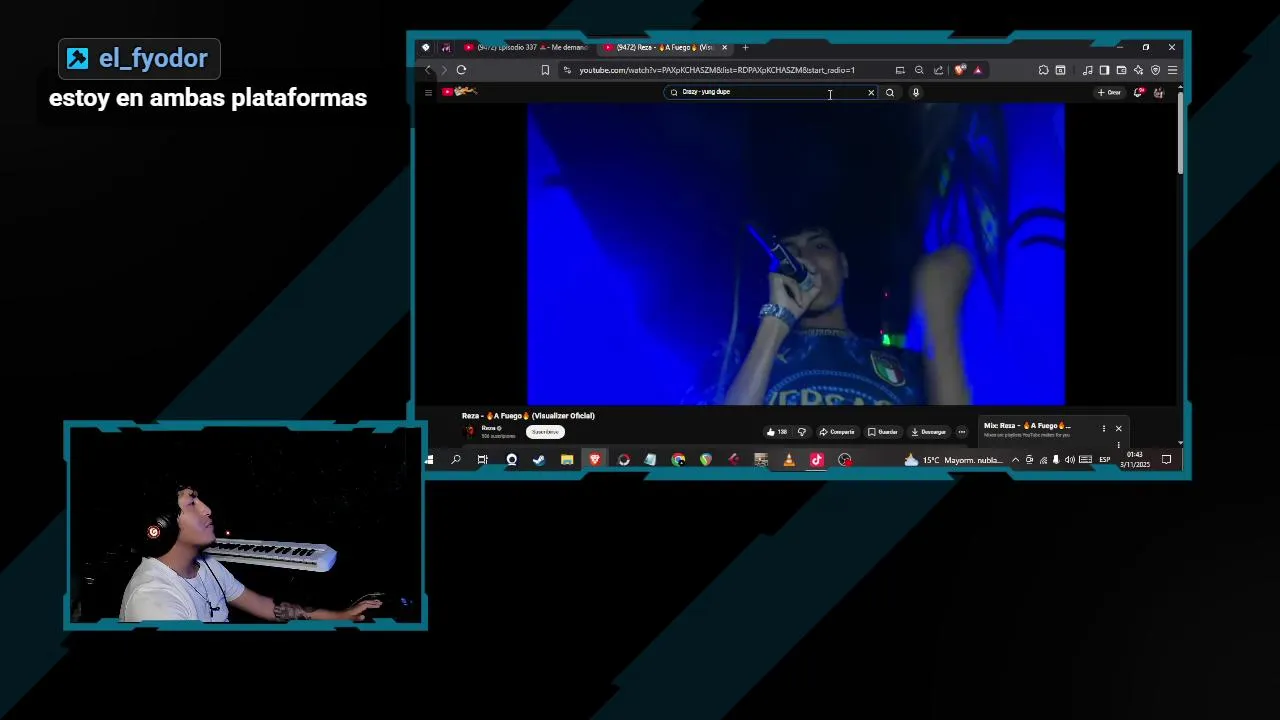Open the Brave main menu
The image size is (1280, 720).
pyautogui.click(x=1172, y=70)
